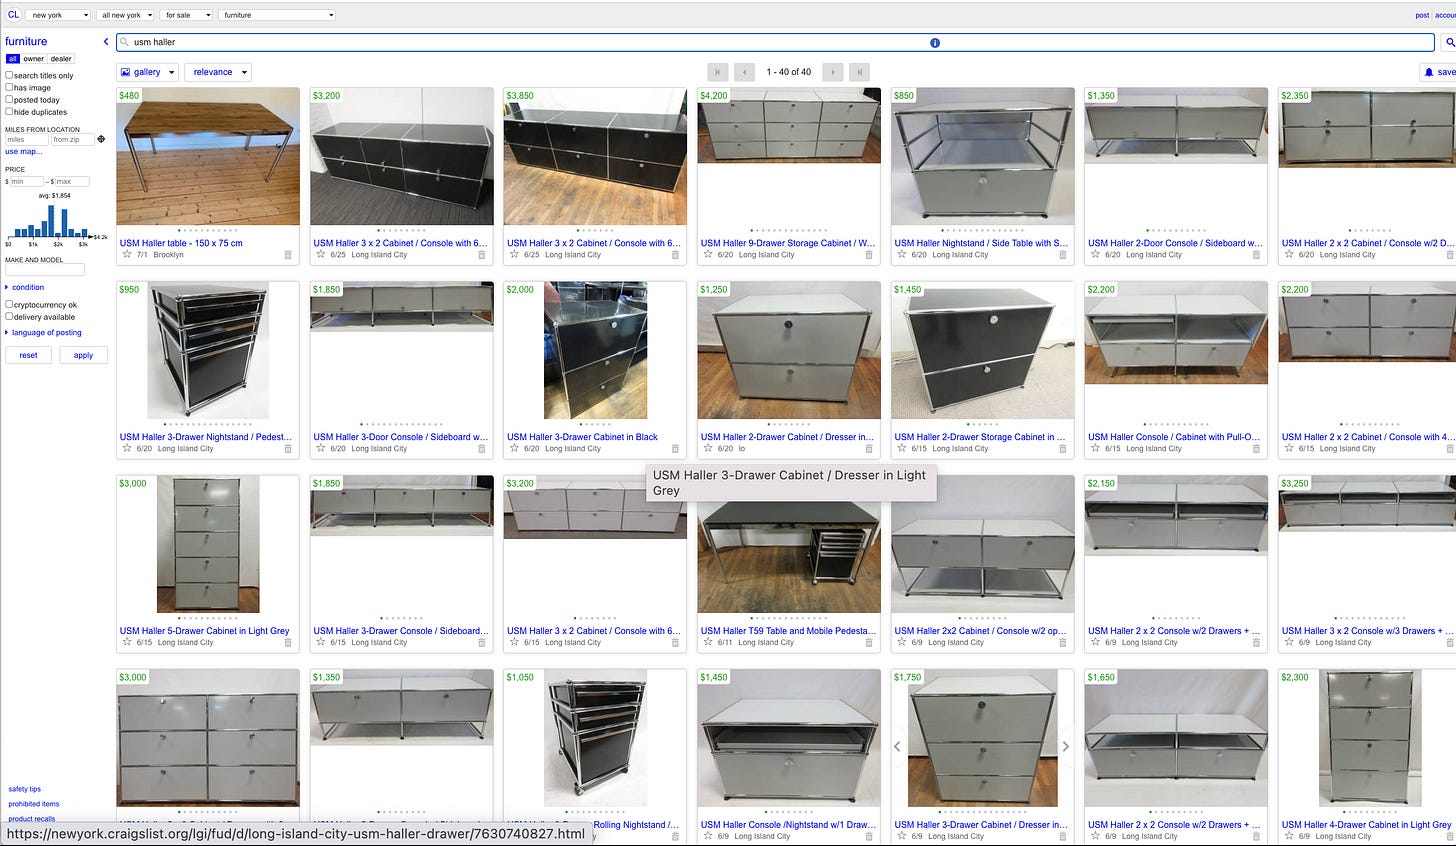Click the CL craigslist logo

(13, 15)
